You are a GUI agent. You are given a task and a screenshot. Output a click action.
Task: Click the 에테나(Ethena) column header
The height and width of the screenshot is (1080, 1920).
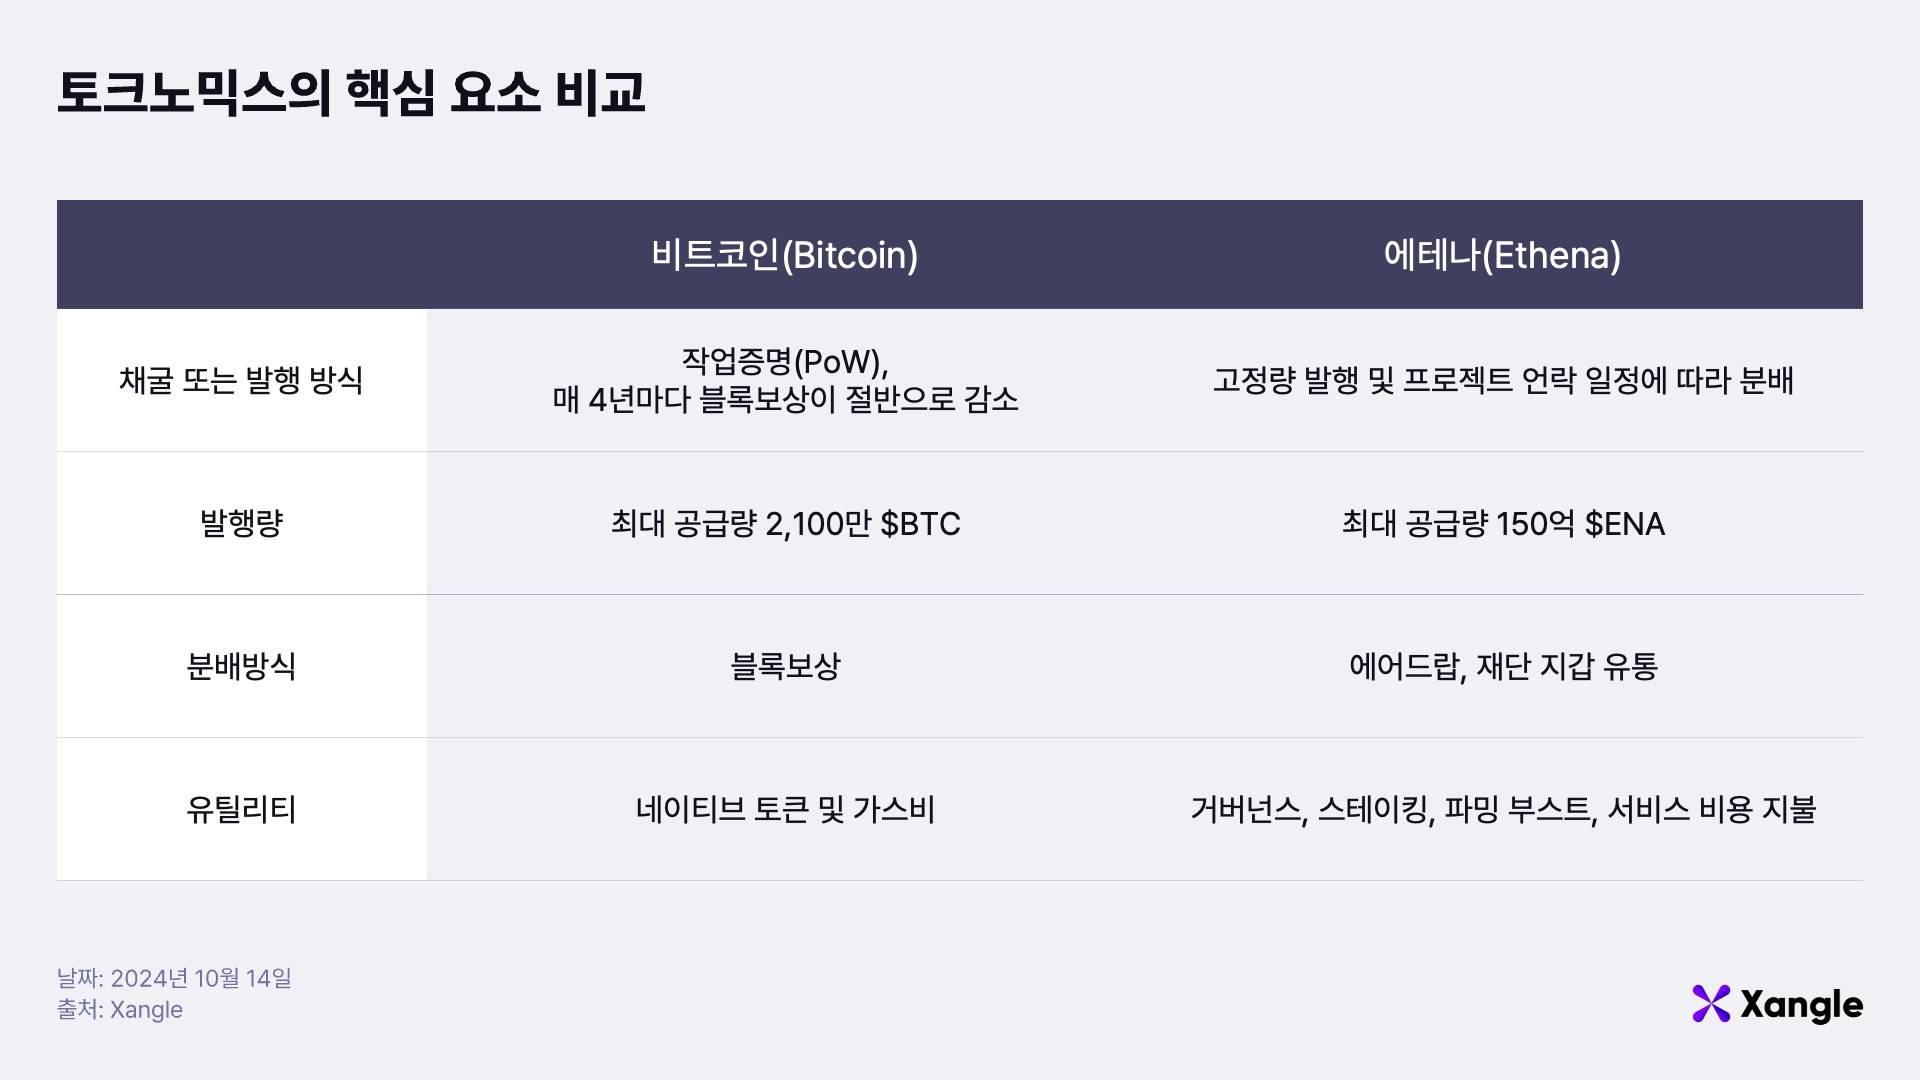tap(1502, 255)
